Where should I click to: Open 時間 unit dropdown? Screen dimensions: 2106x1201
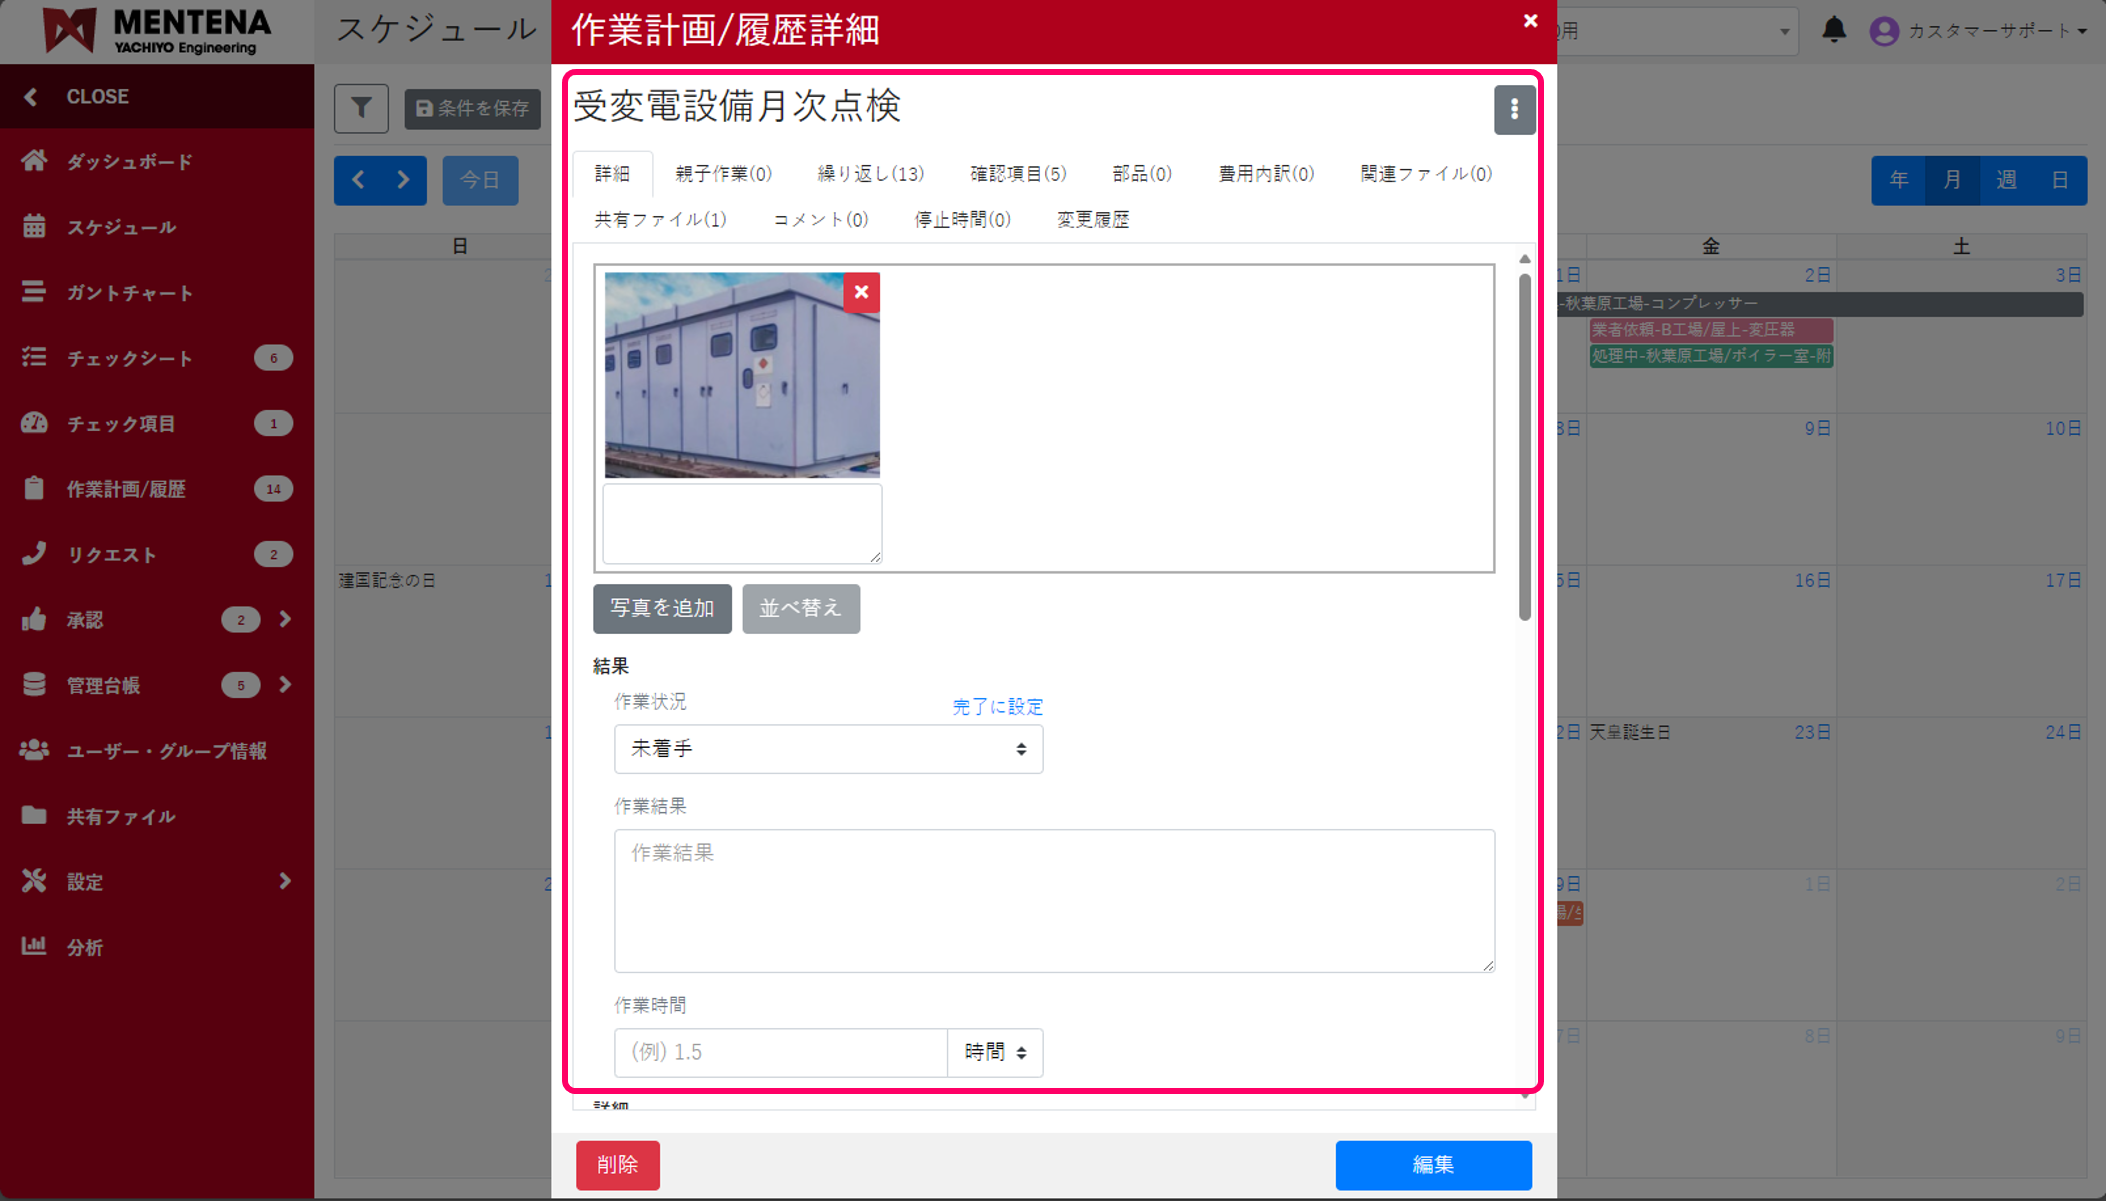(994, 1052)
